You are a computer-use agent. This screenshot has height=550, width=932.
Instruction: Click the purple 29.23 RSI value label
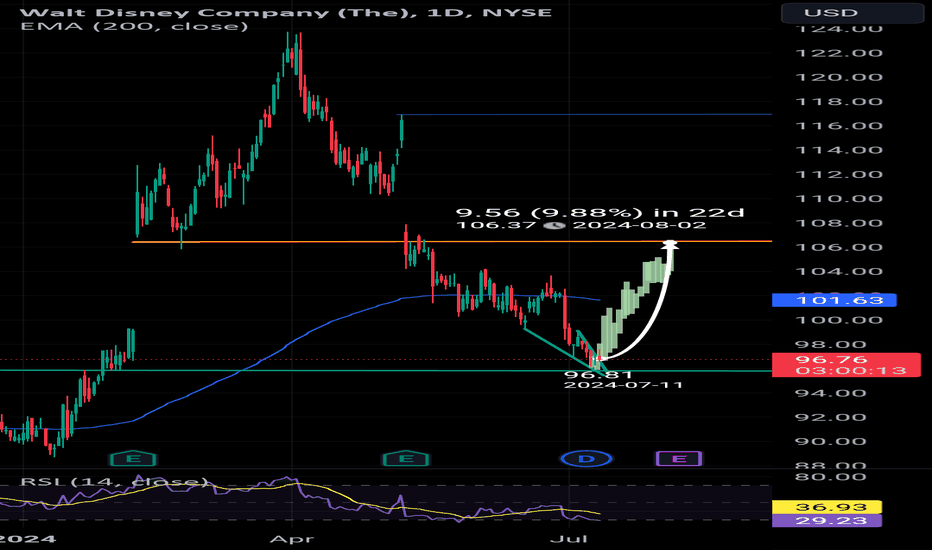click(827, 521)
